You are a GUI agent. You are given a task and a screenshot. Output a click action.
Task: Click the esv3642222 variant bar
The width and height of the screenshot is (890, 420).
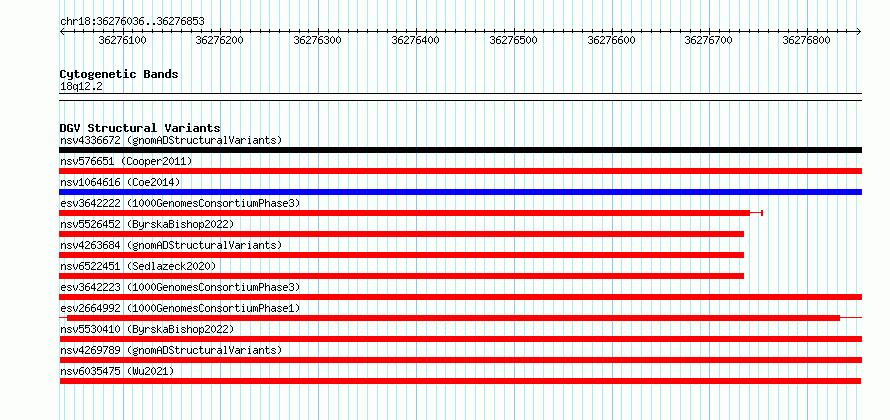411,213
